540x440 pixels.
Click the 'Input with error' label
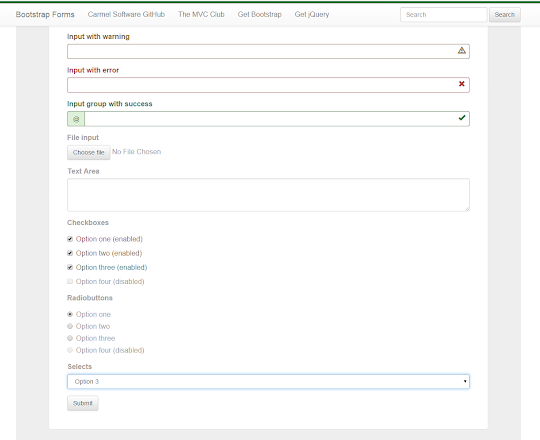[93, 70]
